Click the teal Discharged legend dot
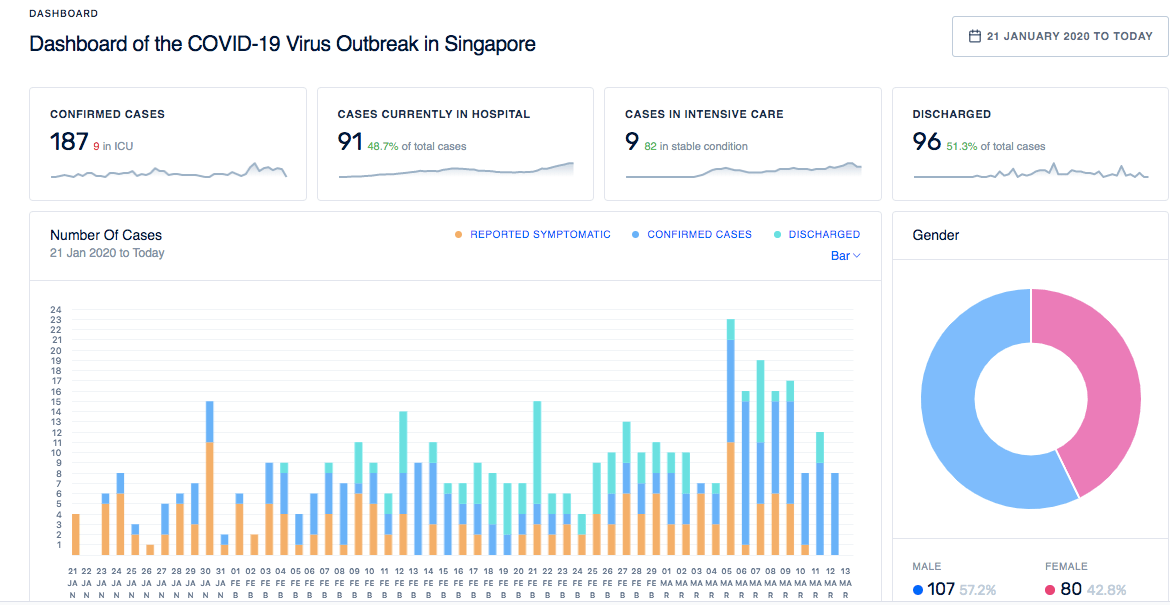1170x605 pixels. pyautogui.click(x=778, y=234)
